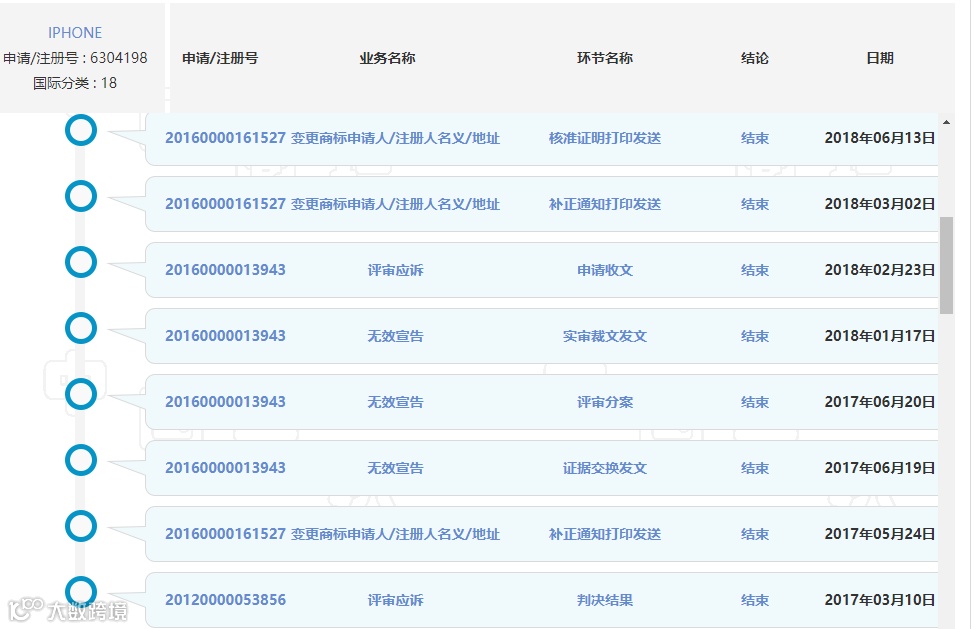Select the 日期 column header
The image size is (974, 629).
click(x=880, y=58)
